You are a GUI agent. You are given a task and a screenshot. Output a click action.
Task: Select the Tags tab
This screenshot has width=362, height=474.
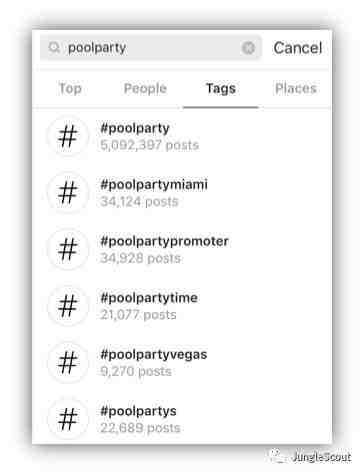221,89
